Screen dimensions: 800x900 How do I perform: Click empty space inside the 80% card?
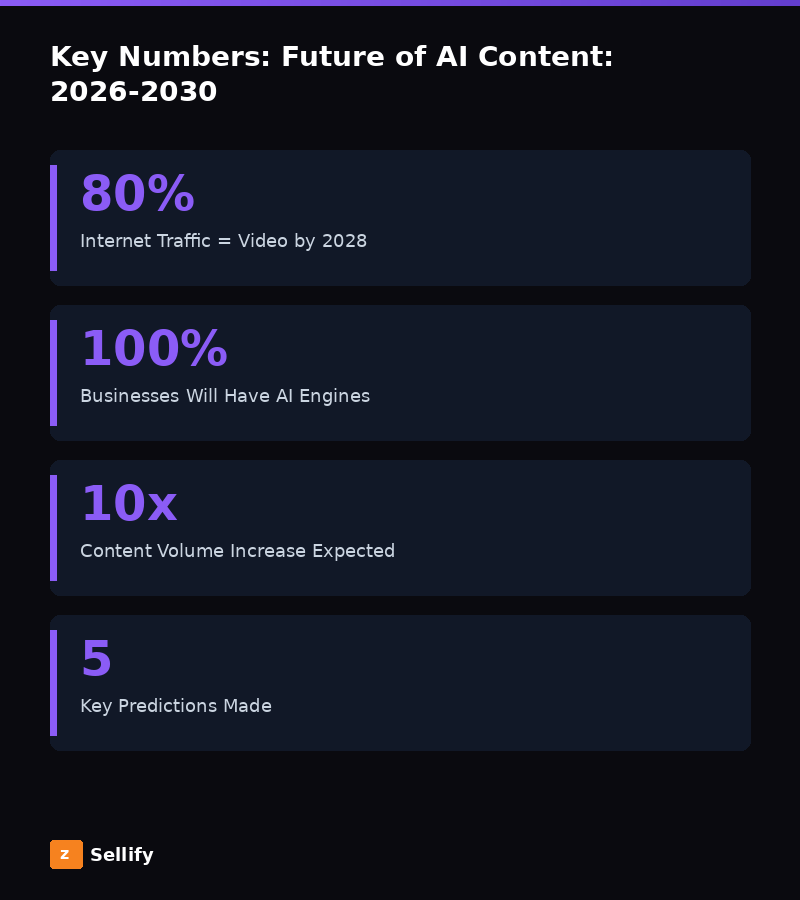click(560, 218)
